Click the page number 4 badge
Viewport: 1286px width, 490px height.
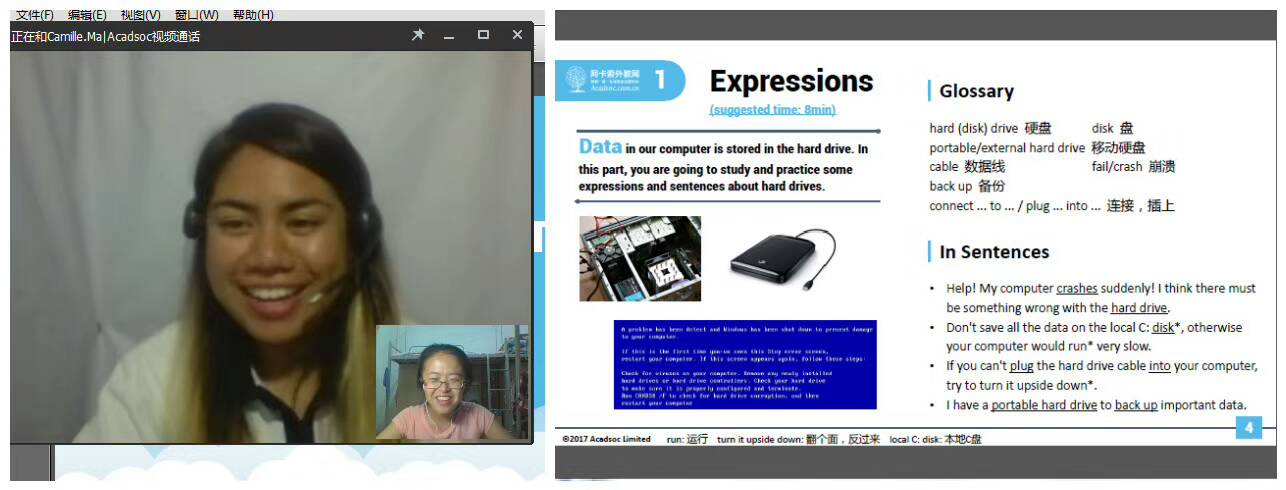pyautogui.click(x=1248, y=429)
